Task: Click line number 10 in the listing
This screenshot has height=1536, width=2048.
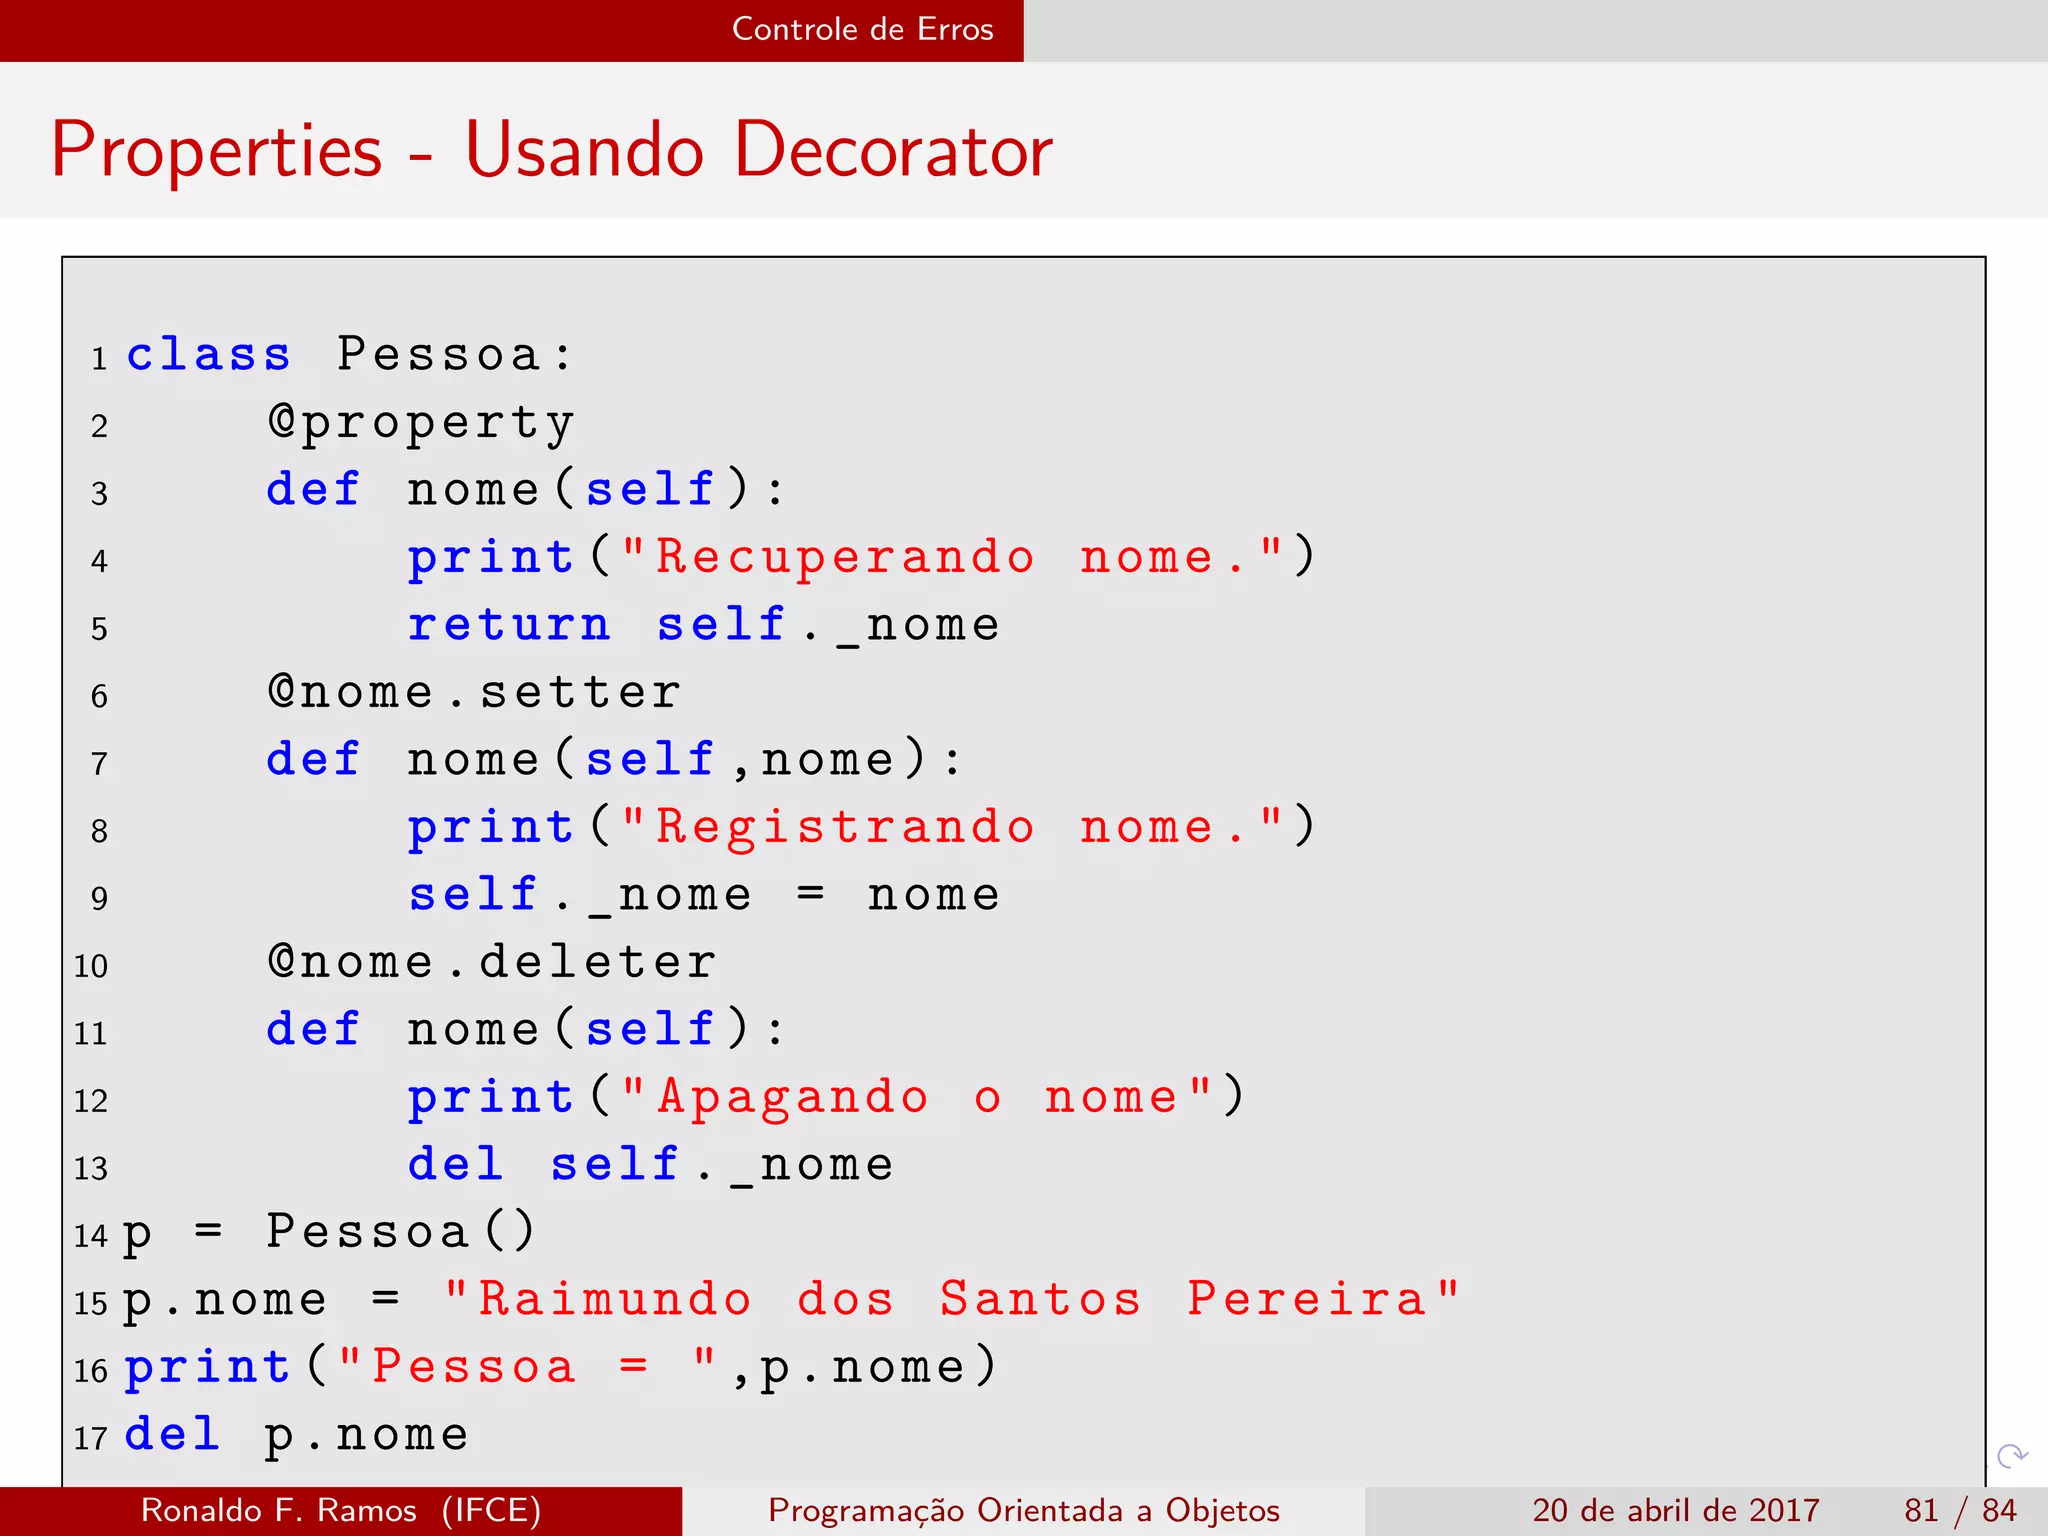Action: [x=91, y=966]
